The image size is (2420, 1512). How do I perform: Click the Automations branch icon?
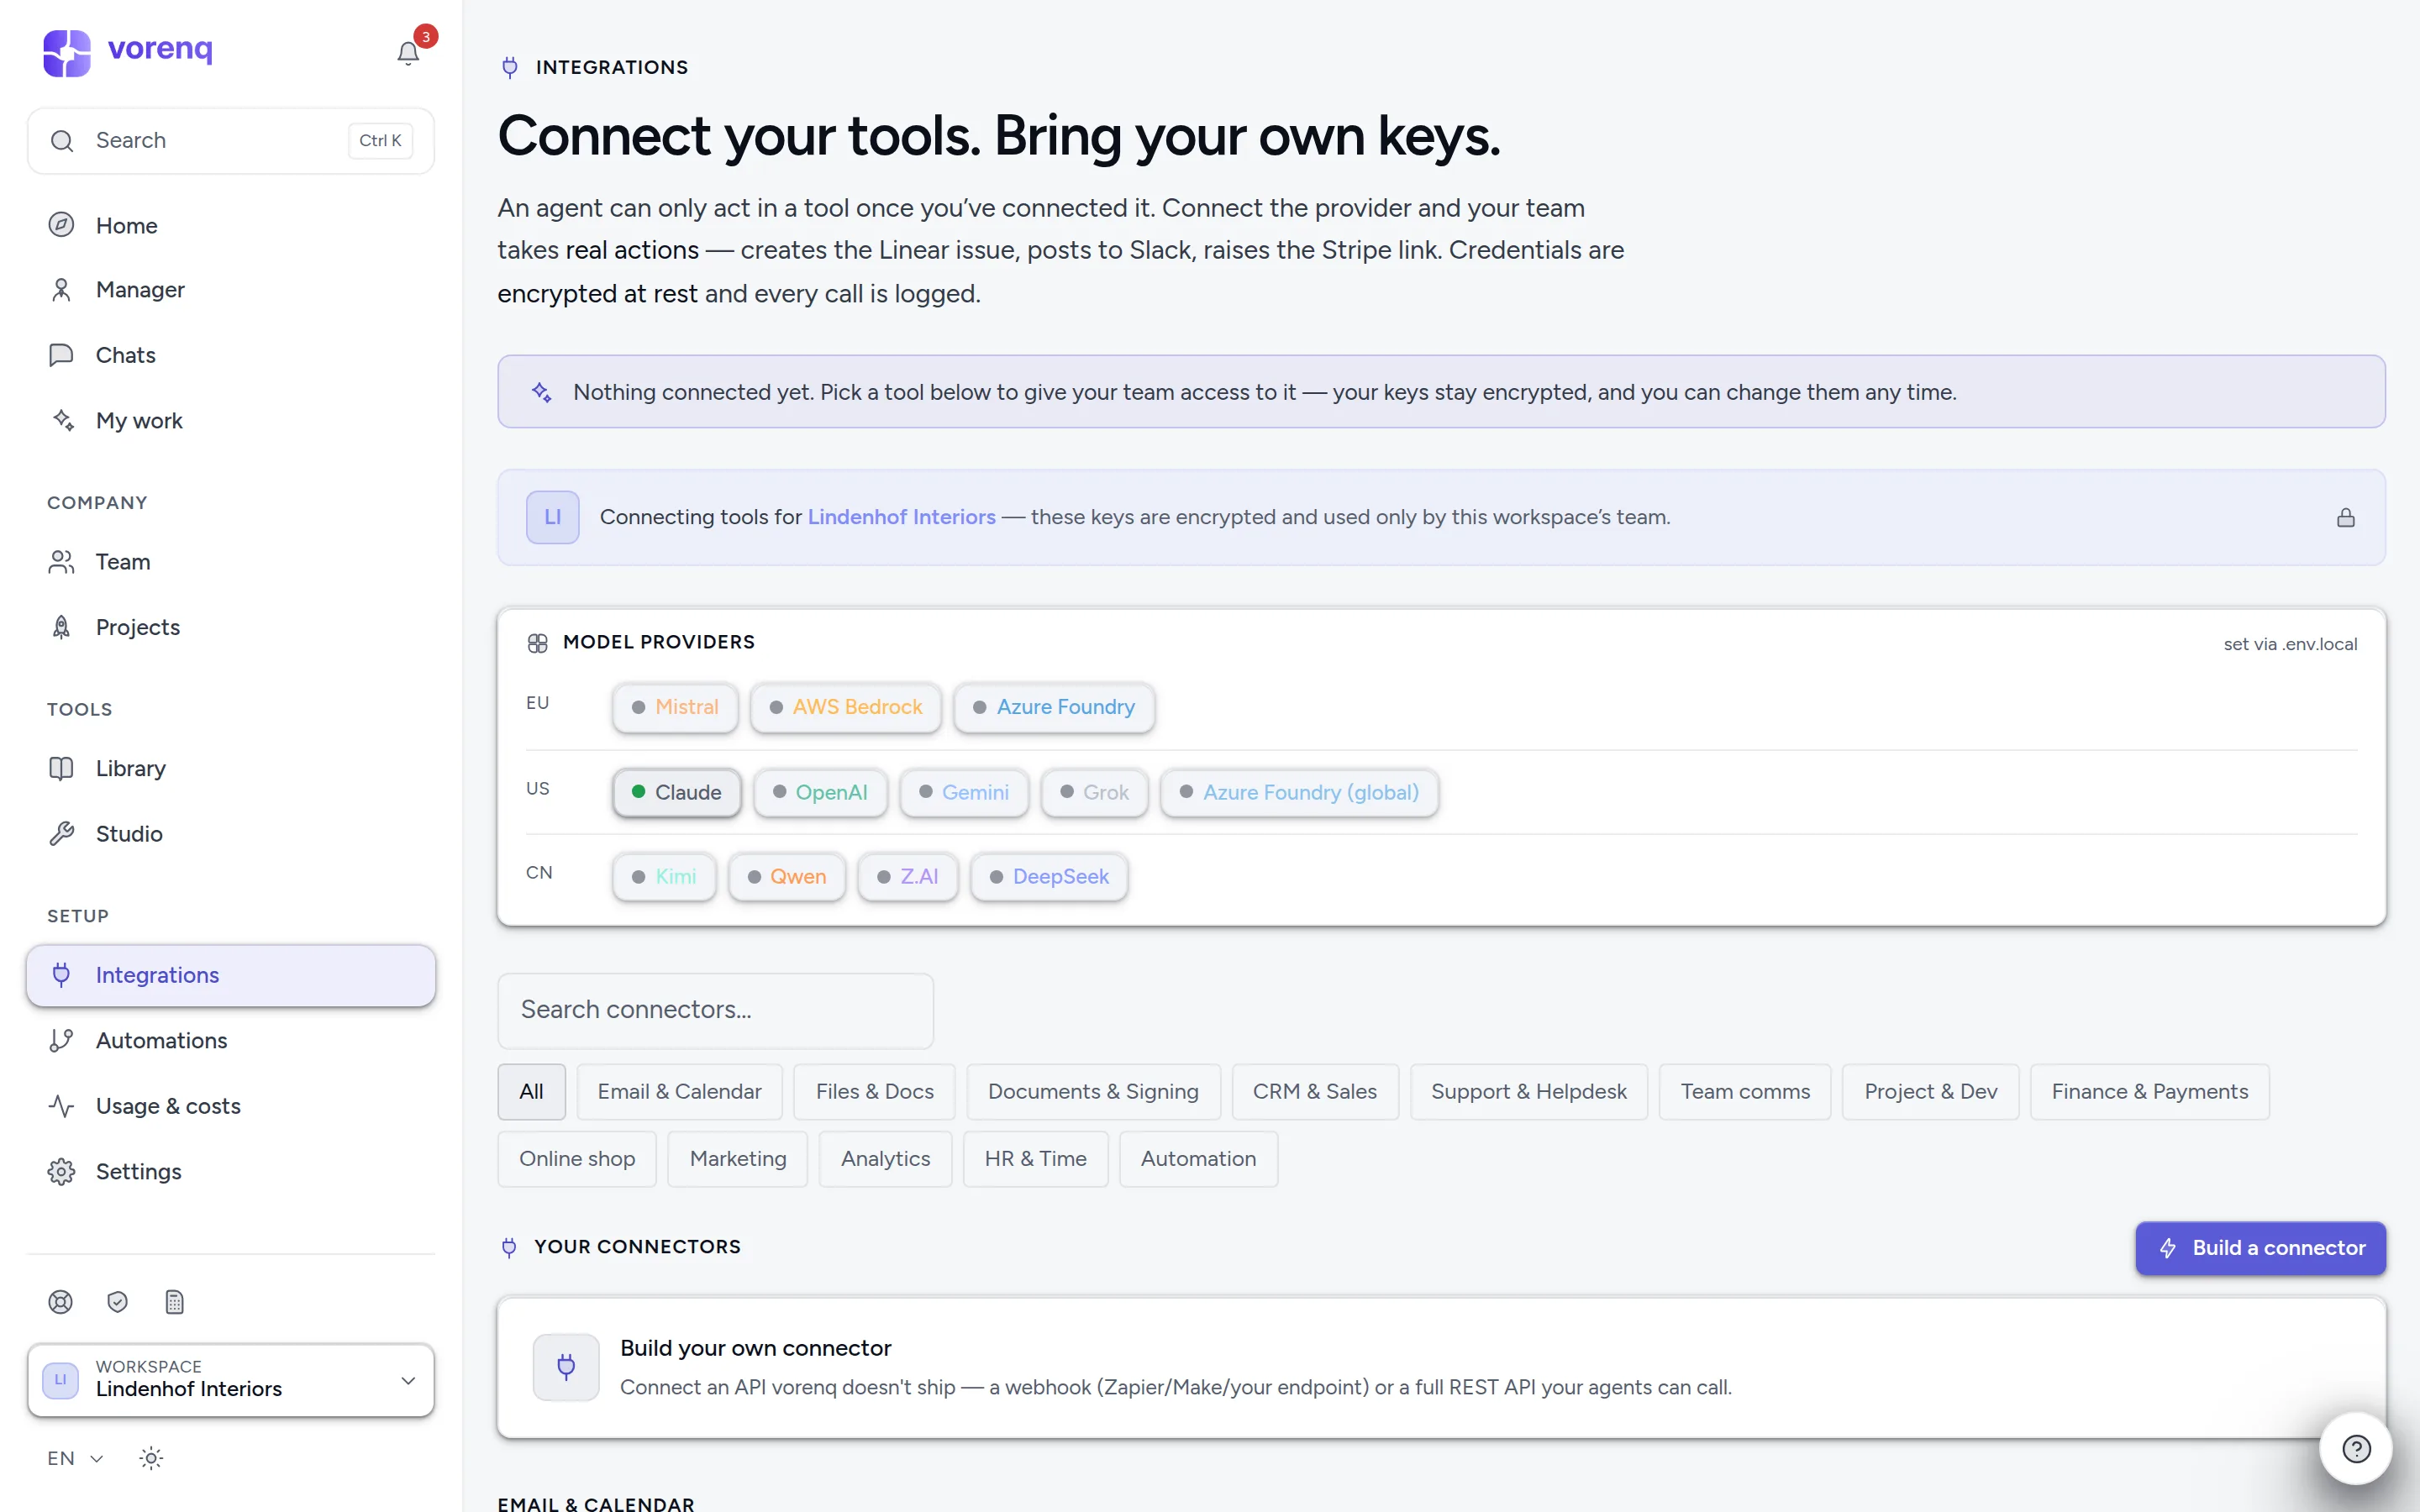[61, 1040]
